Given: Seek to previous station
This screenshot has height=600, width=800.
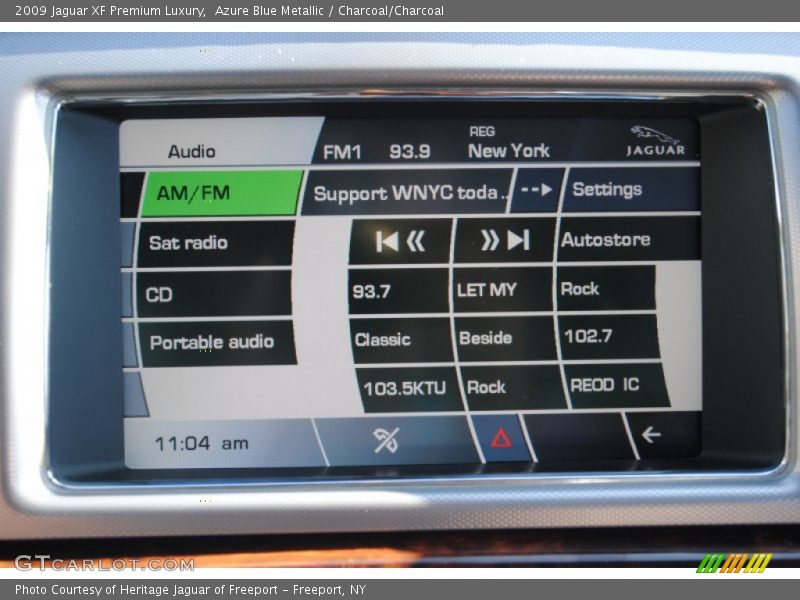Looking at the screenshot, I should click(400, 241).
